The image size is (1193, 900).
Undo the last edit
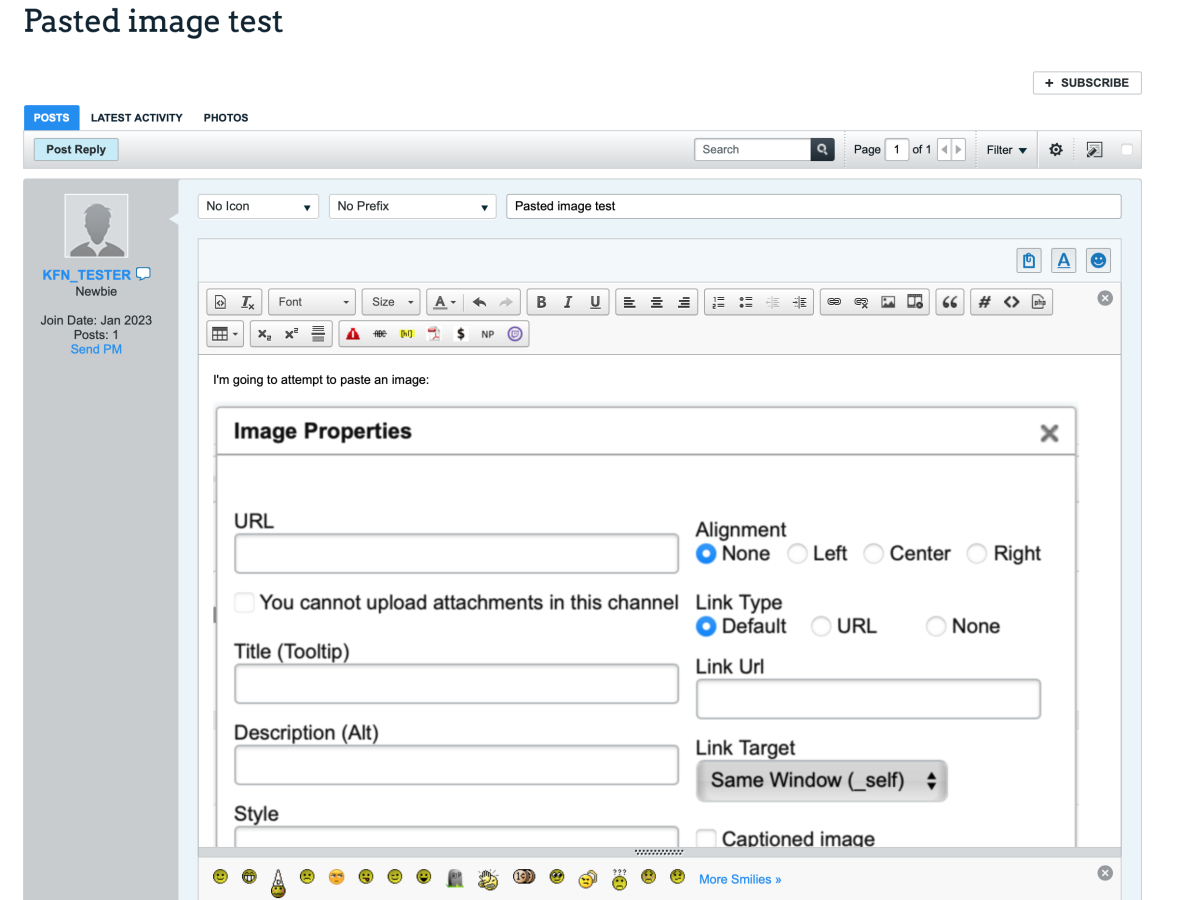click(479, 302)
